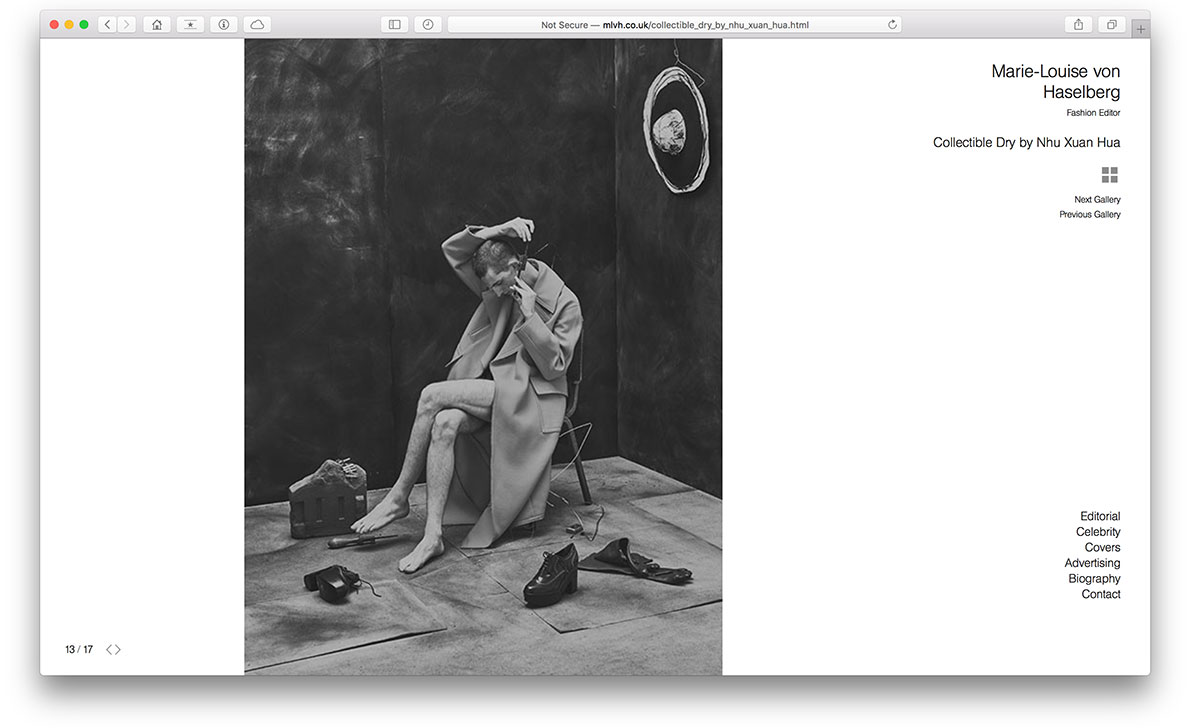Open the Celebrity section

pos(1098,532)
